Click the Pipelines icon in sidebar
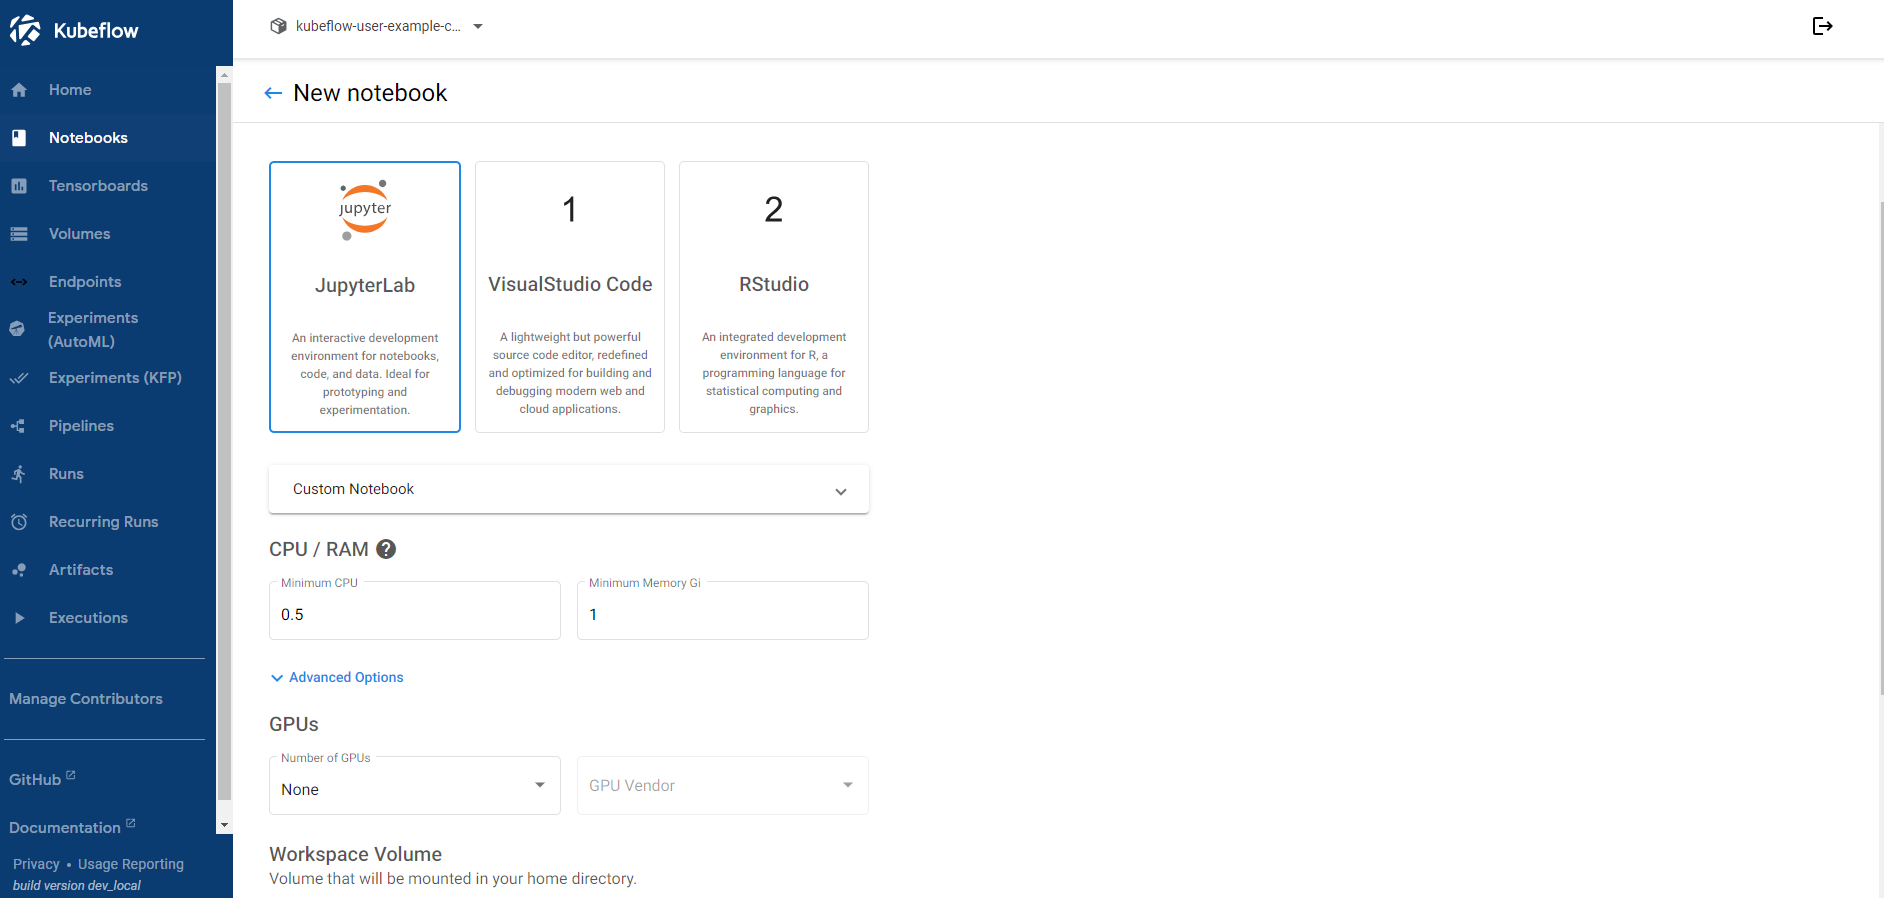This screenshot has width=1884, height=898. coord(19,426)
